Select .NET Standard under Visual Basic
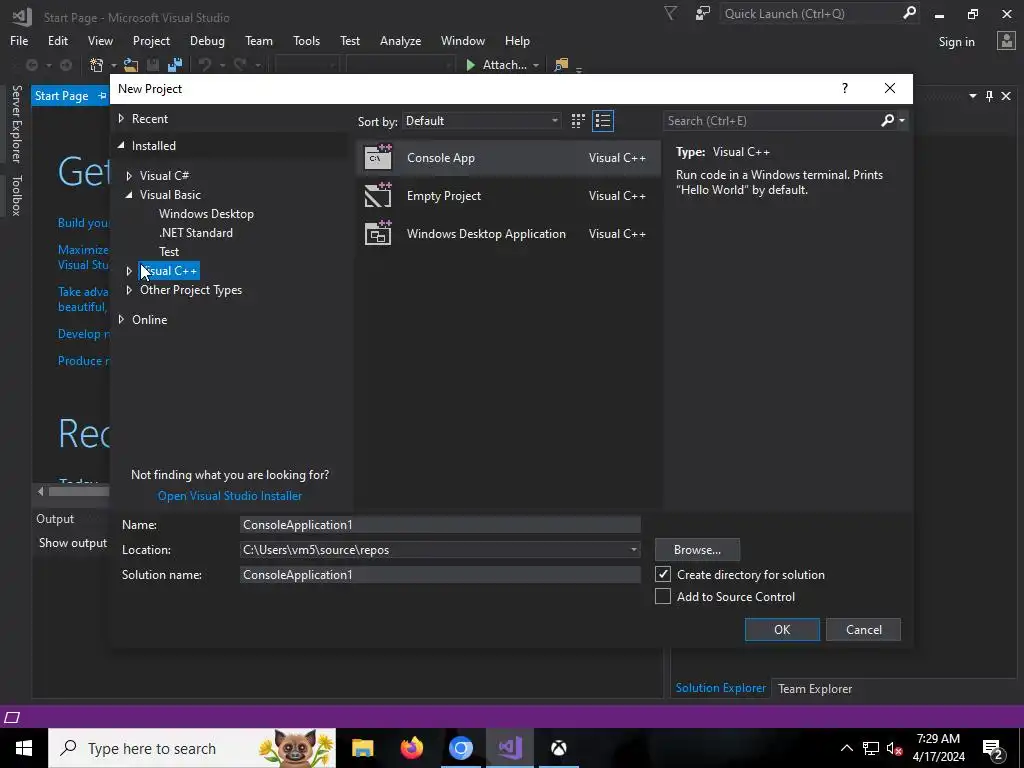Screen dimensions: 1024x768 point(196,232)
